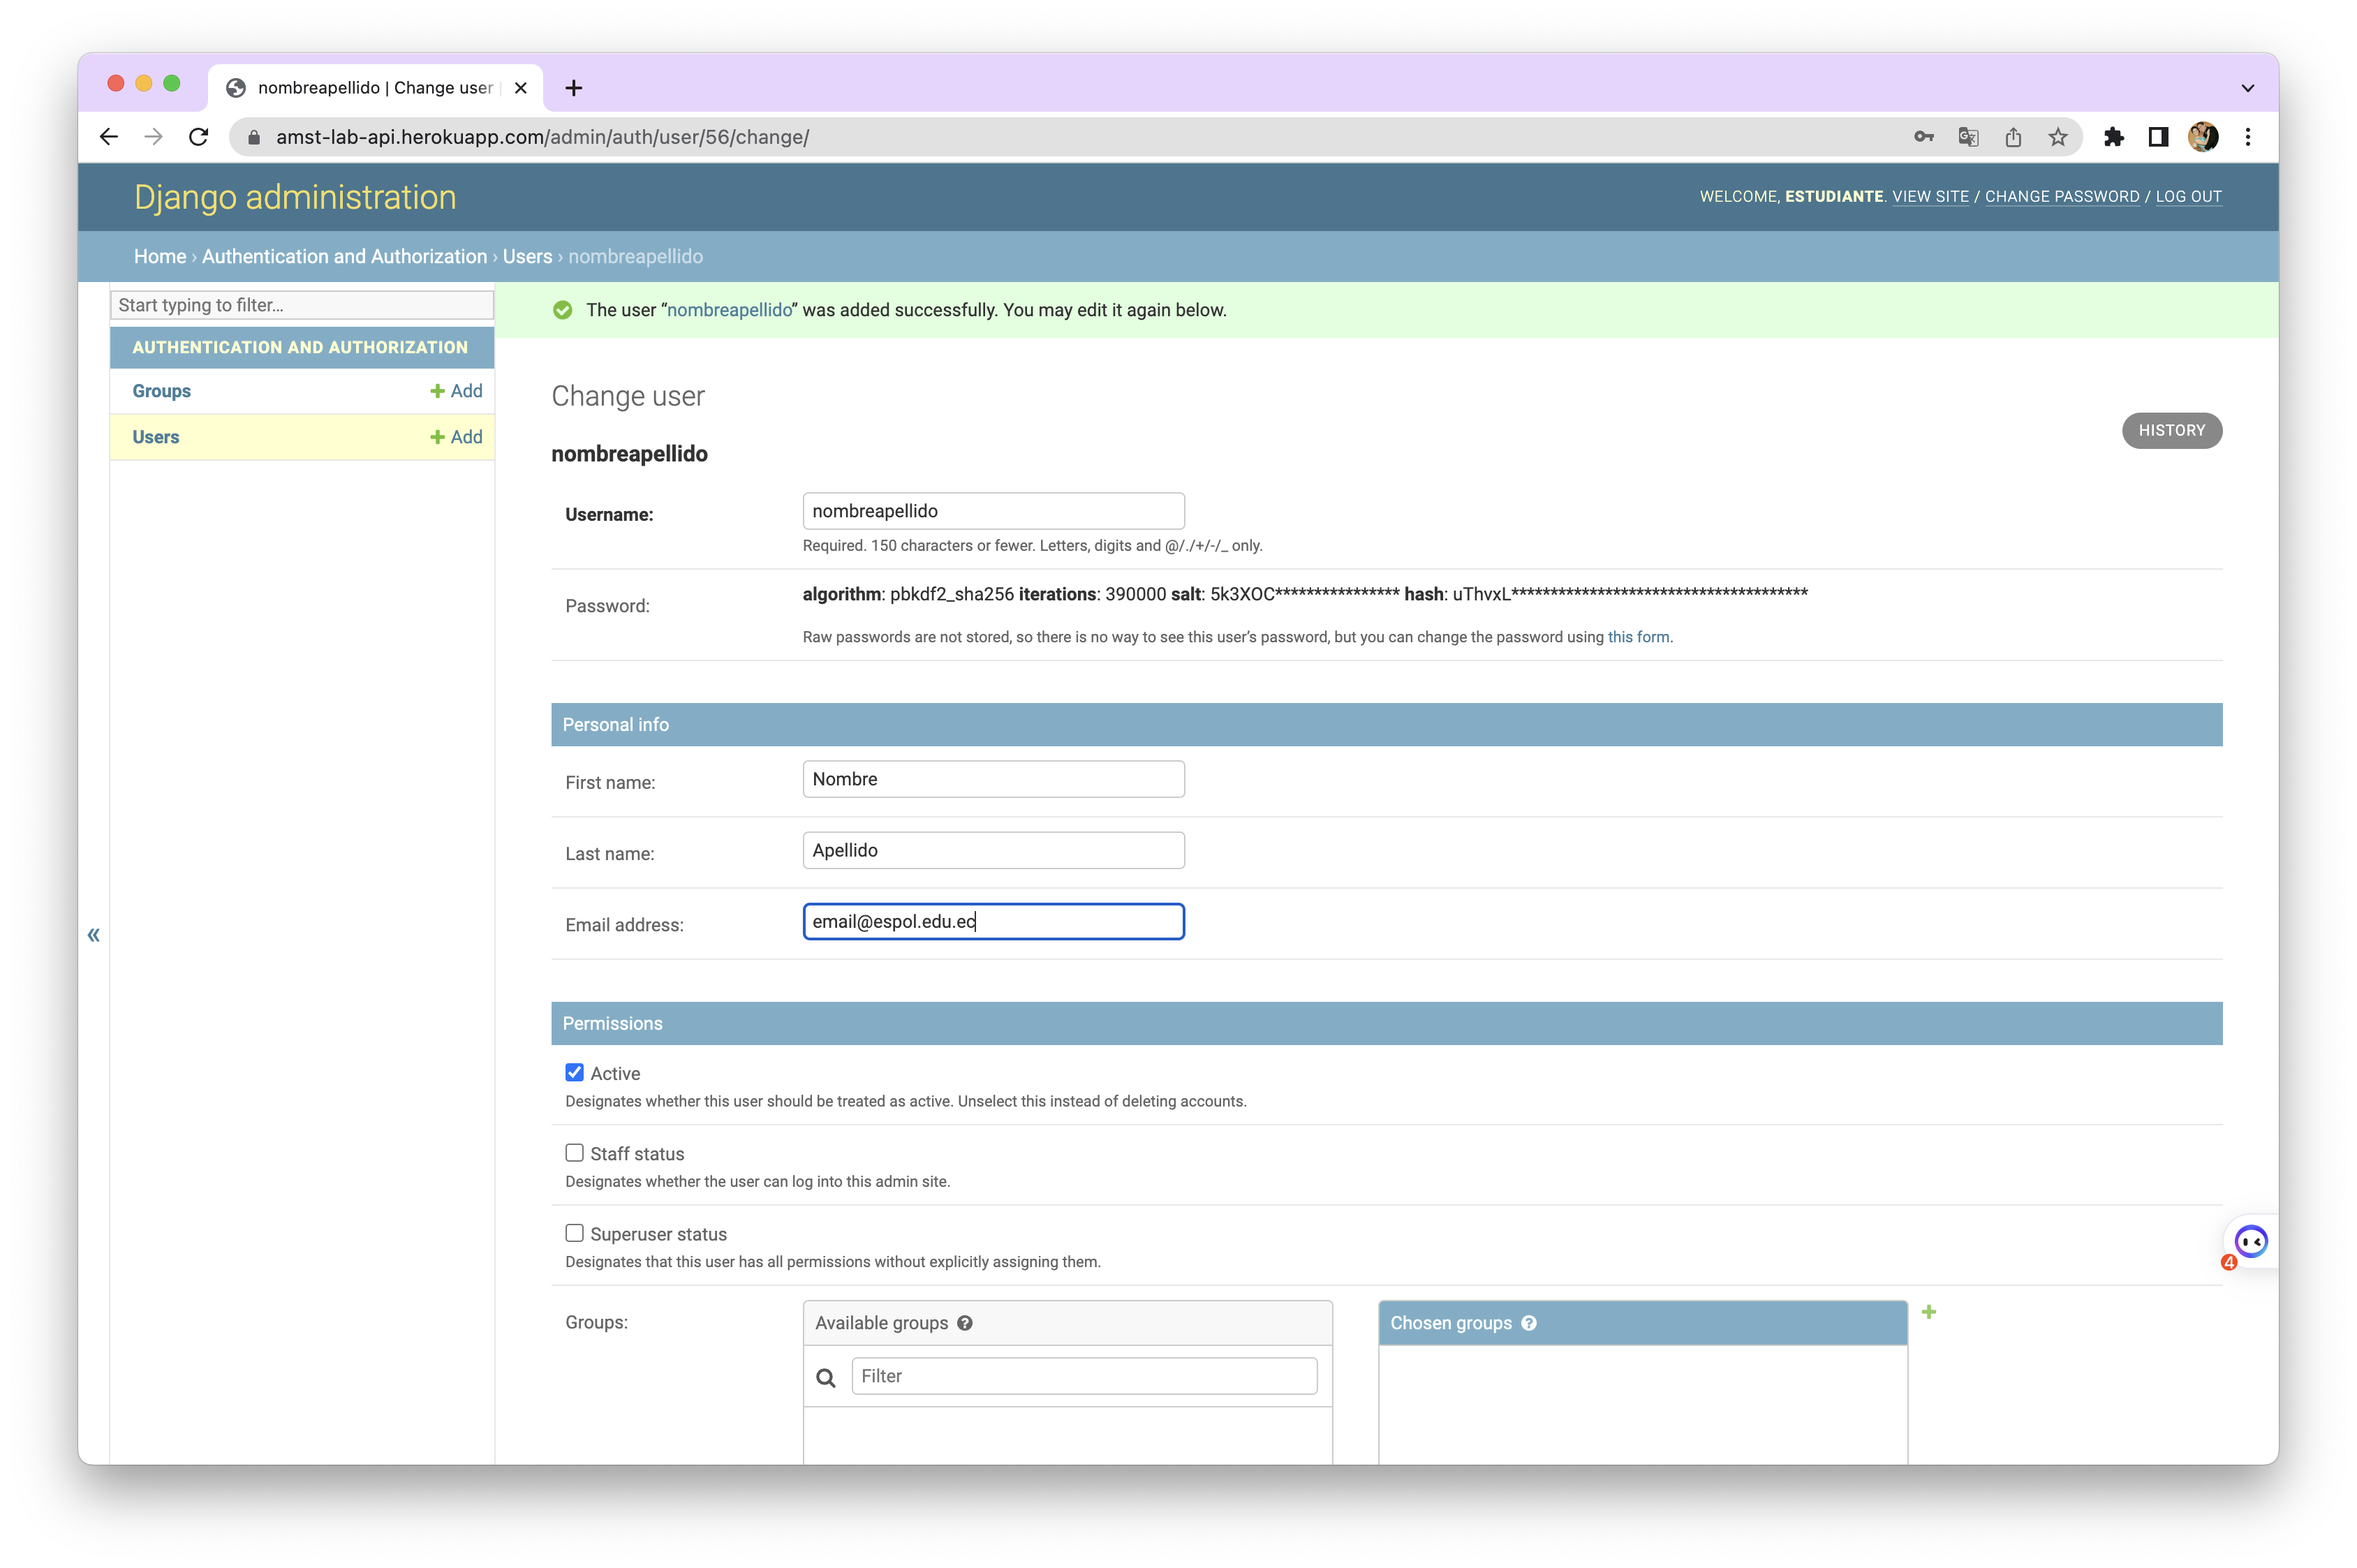Click the First name field
Image resolution: width=2357 pixels, height=1568 pixels.
click(993, 779)
